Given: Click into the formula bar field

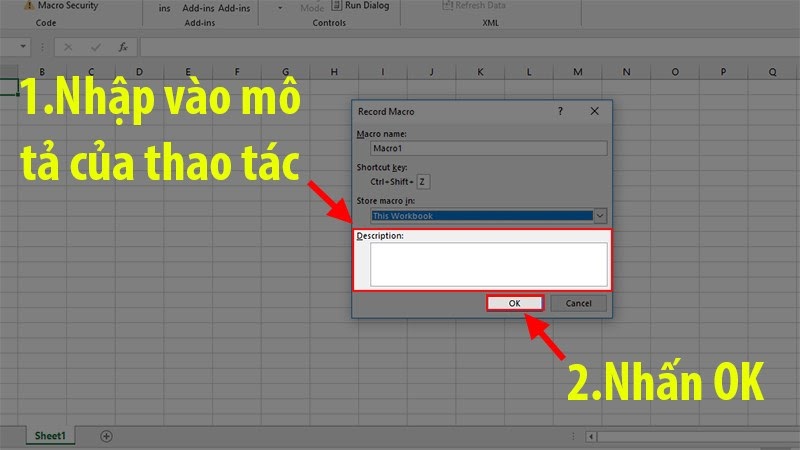Looking at the screenshot, I should 469,47.
